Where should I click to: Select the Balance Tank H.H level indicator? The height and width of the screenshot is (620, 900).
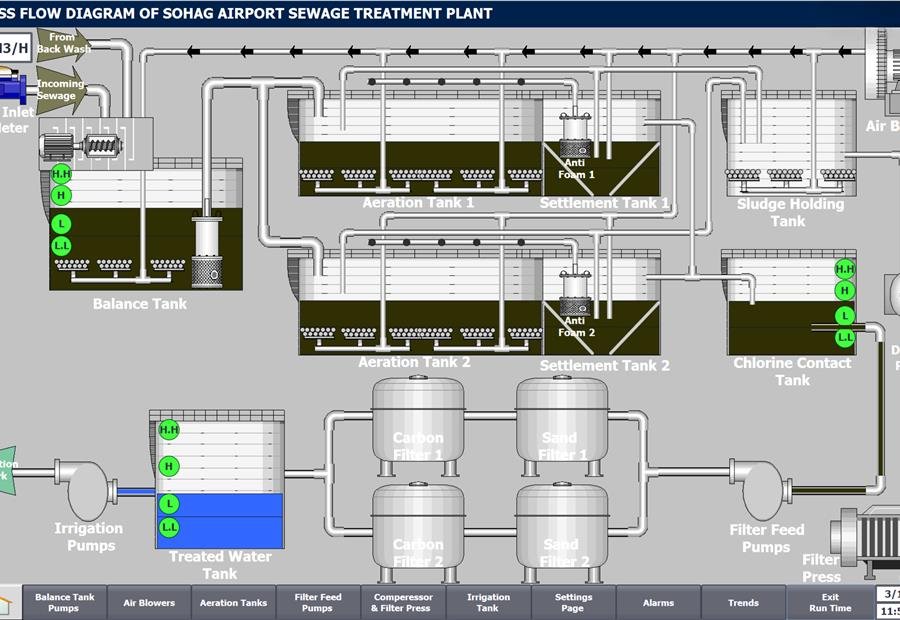point(61,173)
